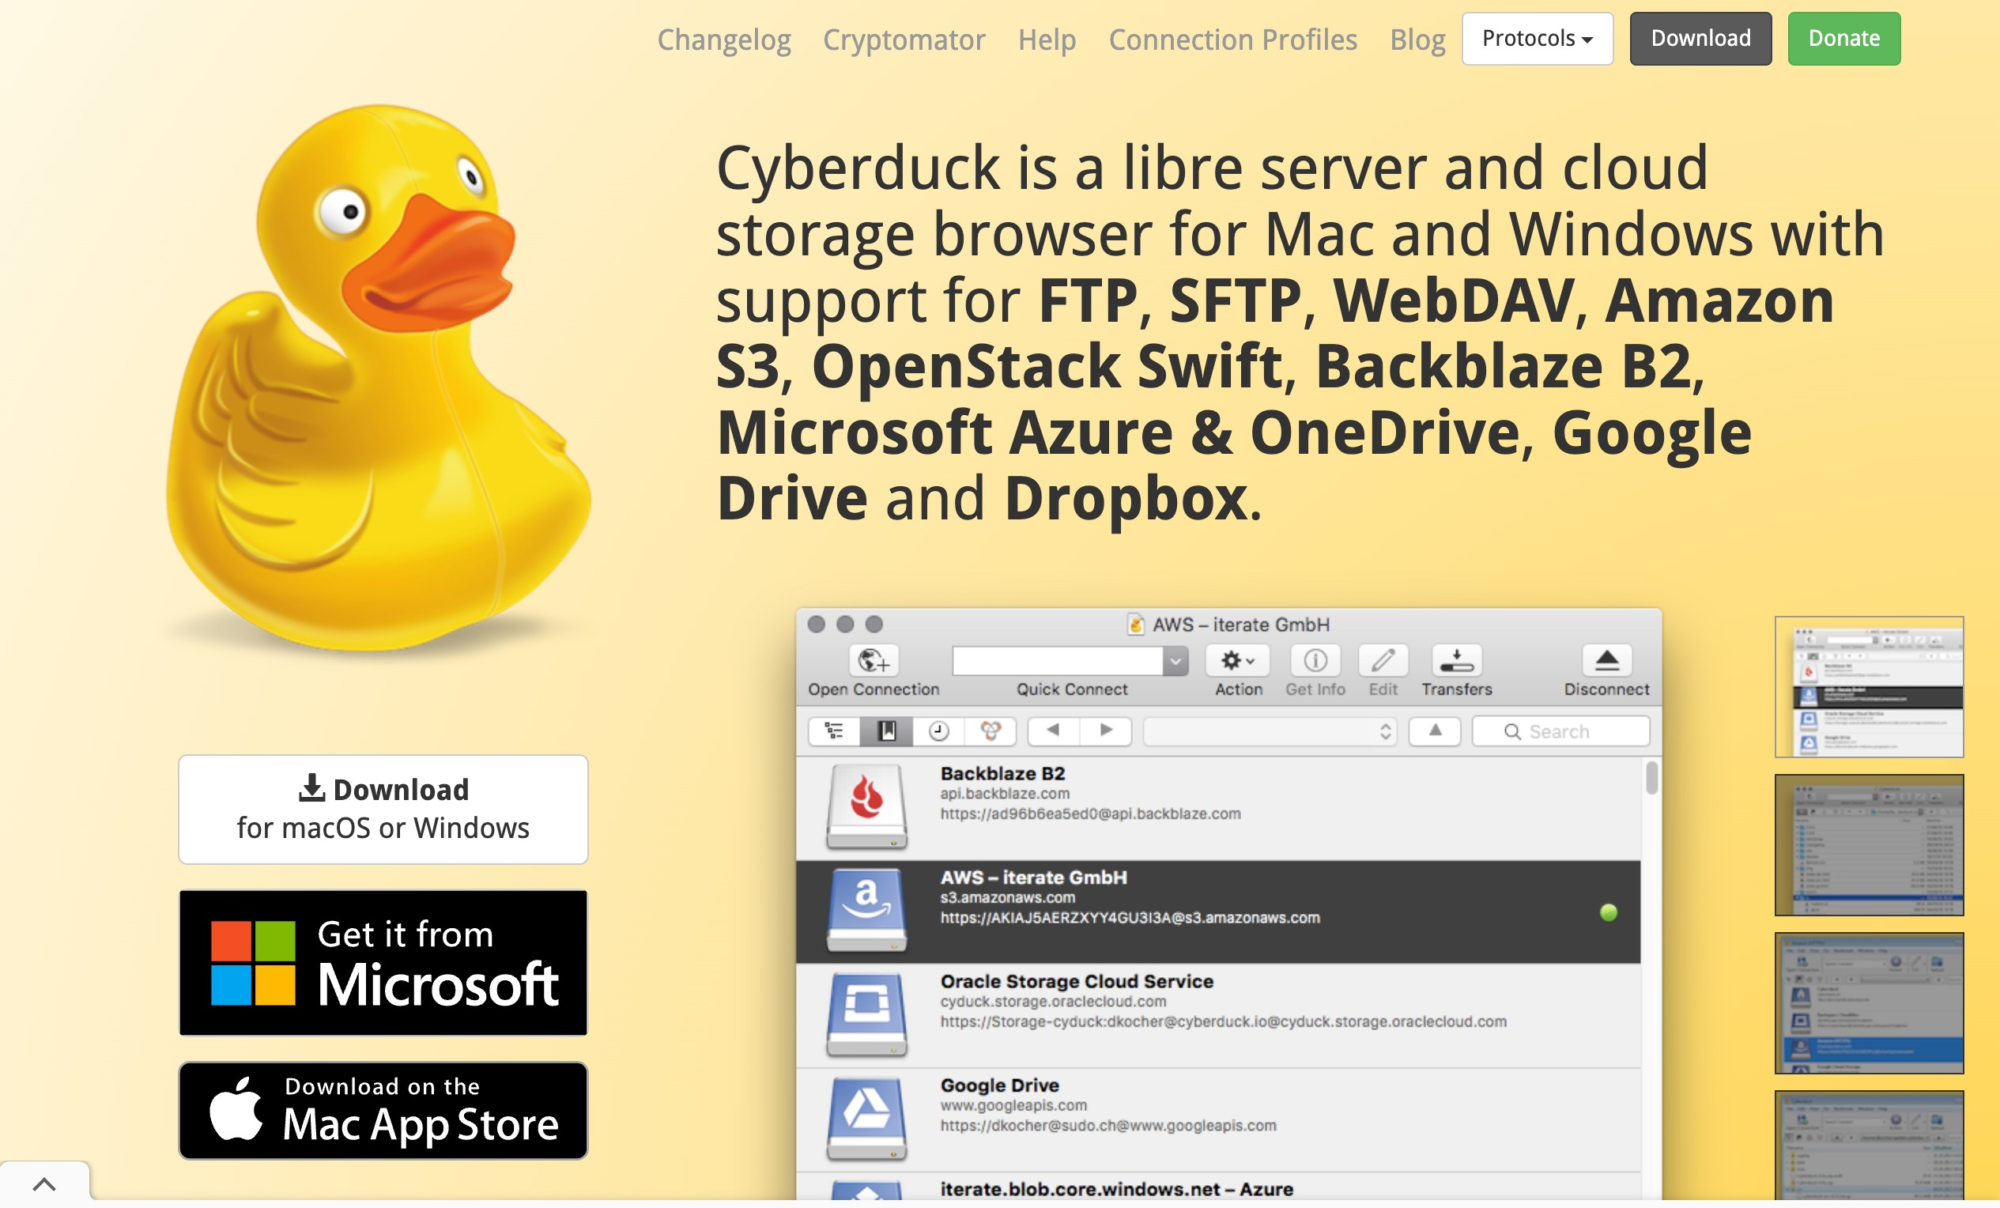The image size is (2000, 1208).
Task: Expand the Protocols dropdown
Action: pos(1537,39)
